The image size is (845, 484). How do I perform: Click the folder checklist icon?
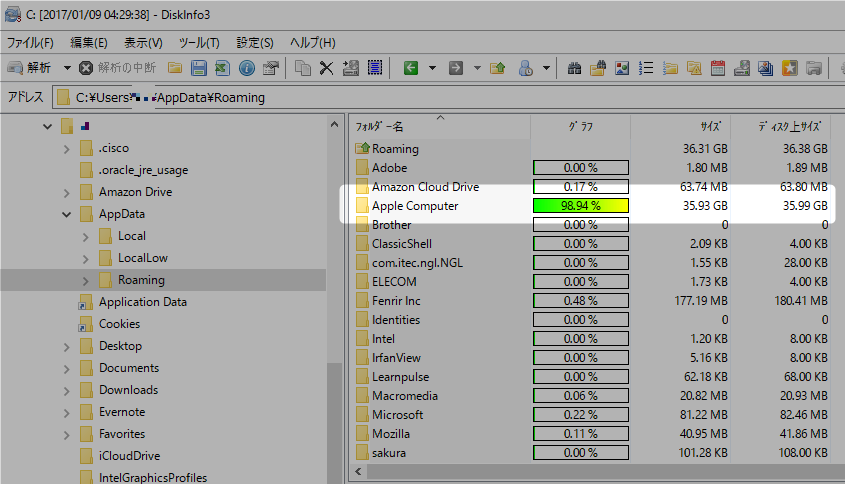pos(670,68)
